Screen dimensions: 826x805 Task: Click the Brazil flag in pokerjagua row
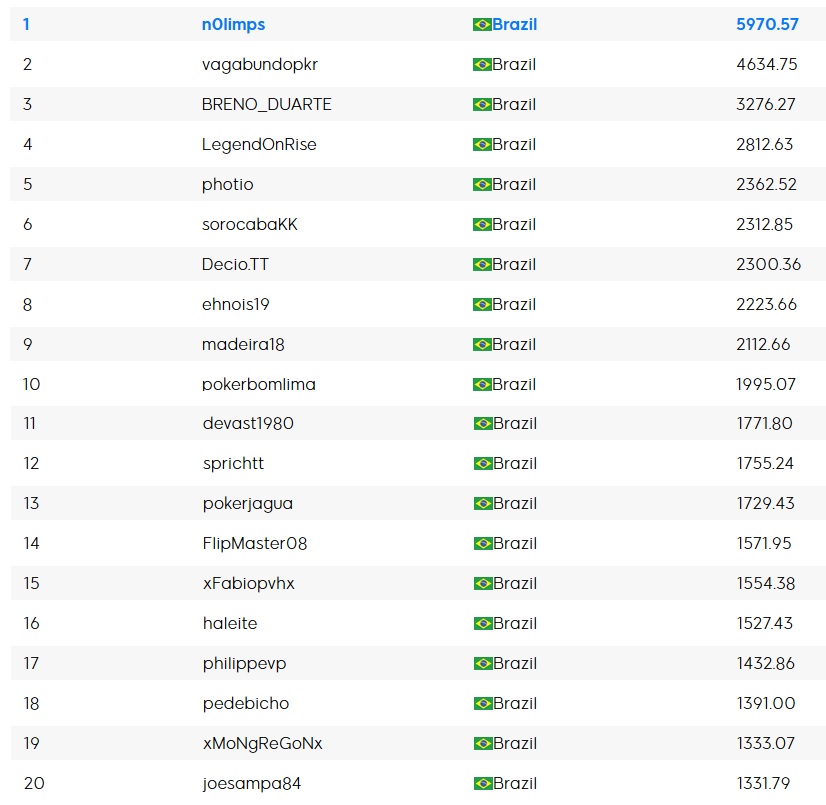pyautogui.click(x=483, y=504)
